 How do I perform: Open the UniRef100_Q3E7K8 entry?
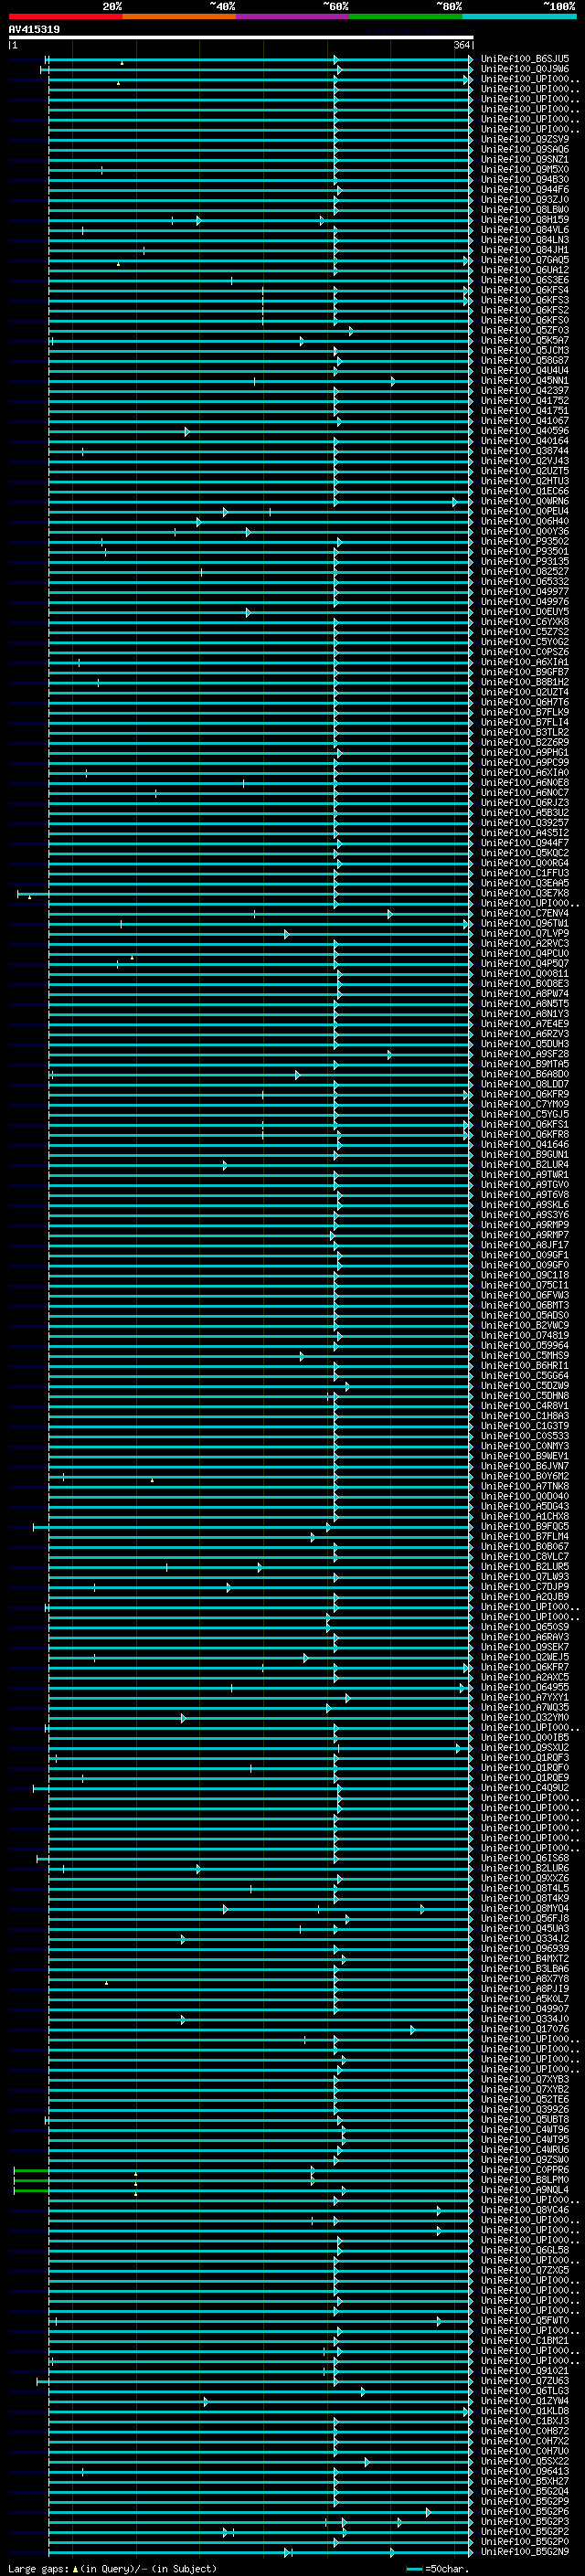pos(525,893)
